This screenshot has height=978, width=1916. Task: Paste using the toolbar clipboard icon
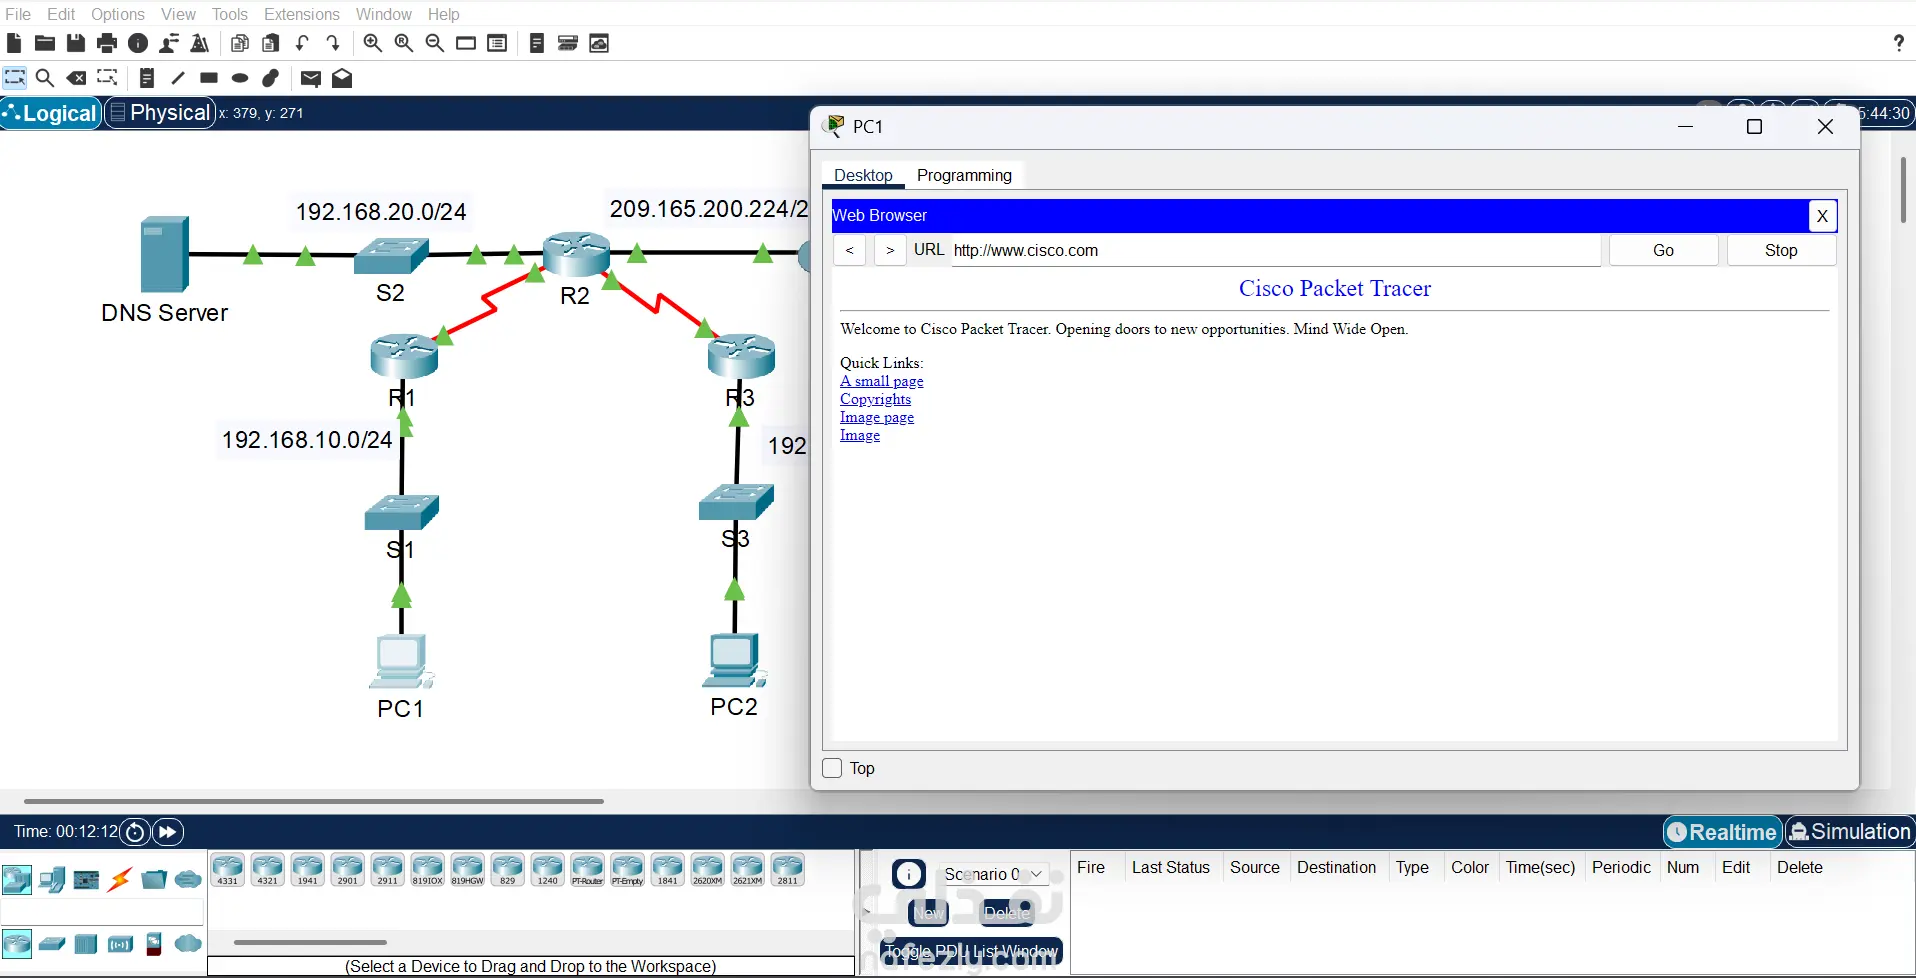click(271, 43)
